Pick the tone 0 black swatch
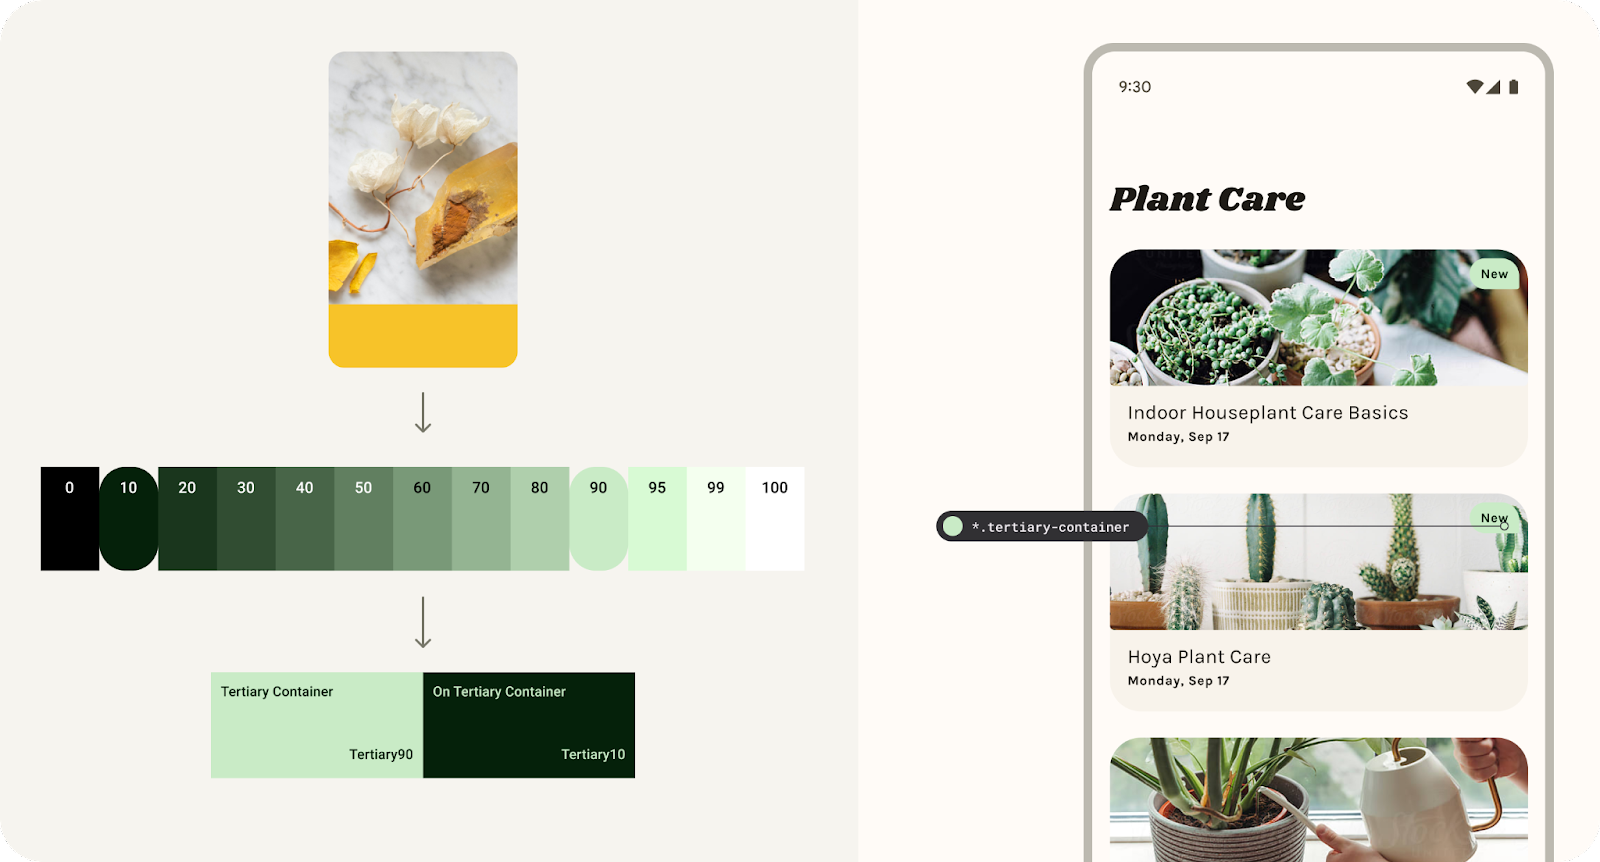This screenshot has width=1600, height=862. click(70, 518)
